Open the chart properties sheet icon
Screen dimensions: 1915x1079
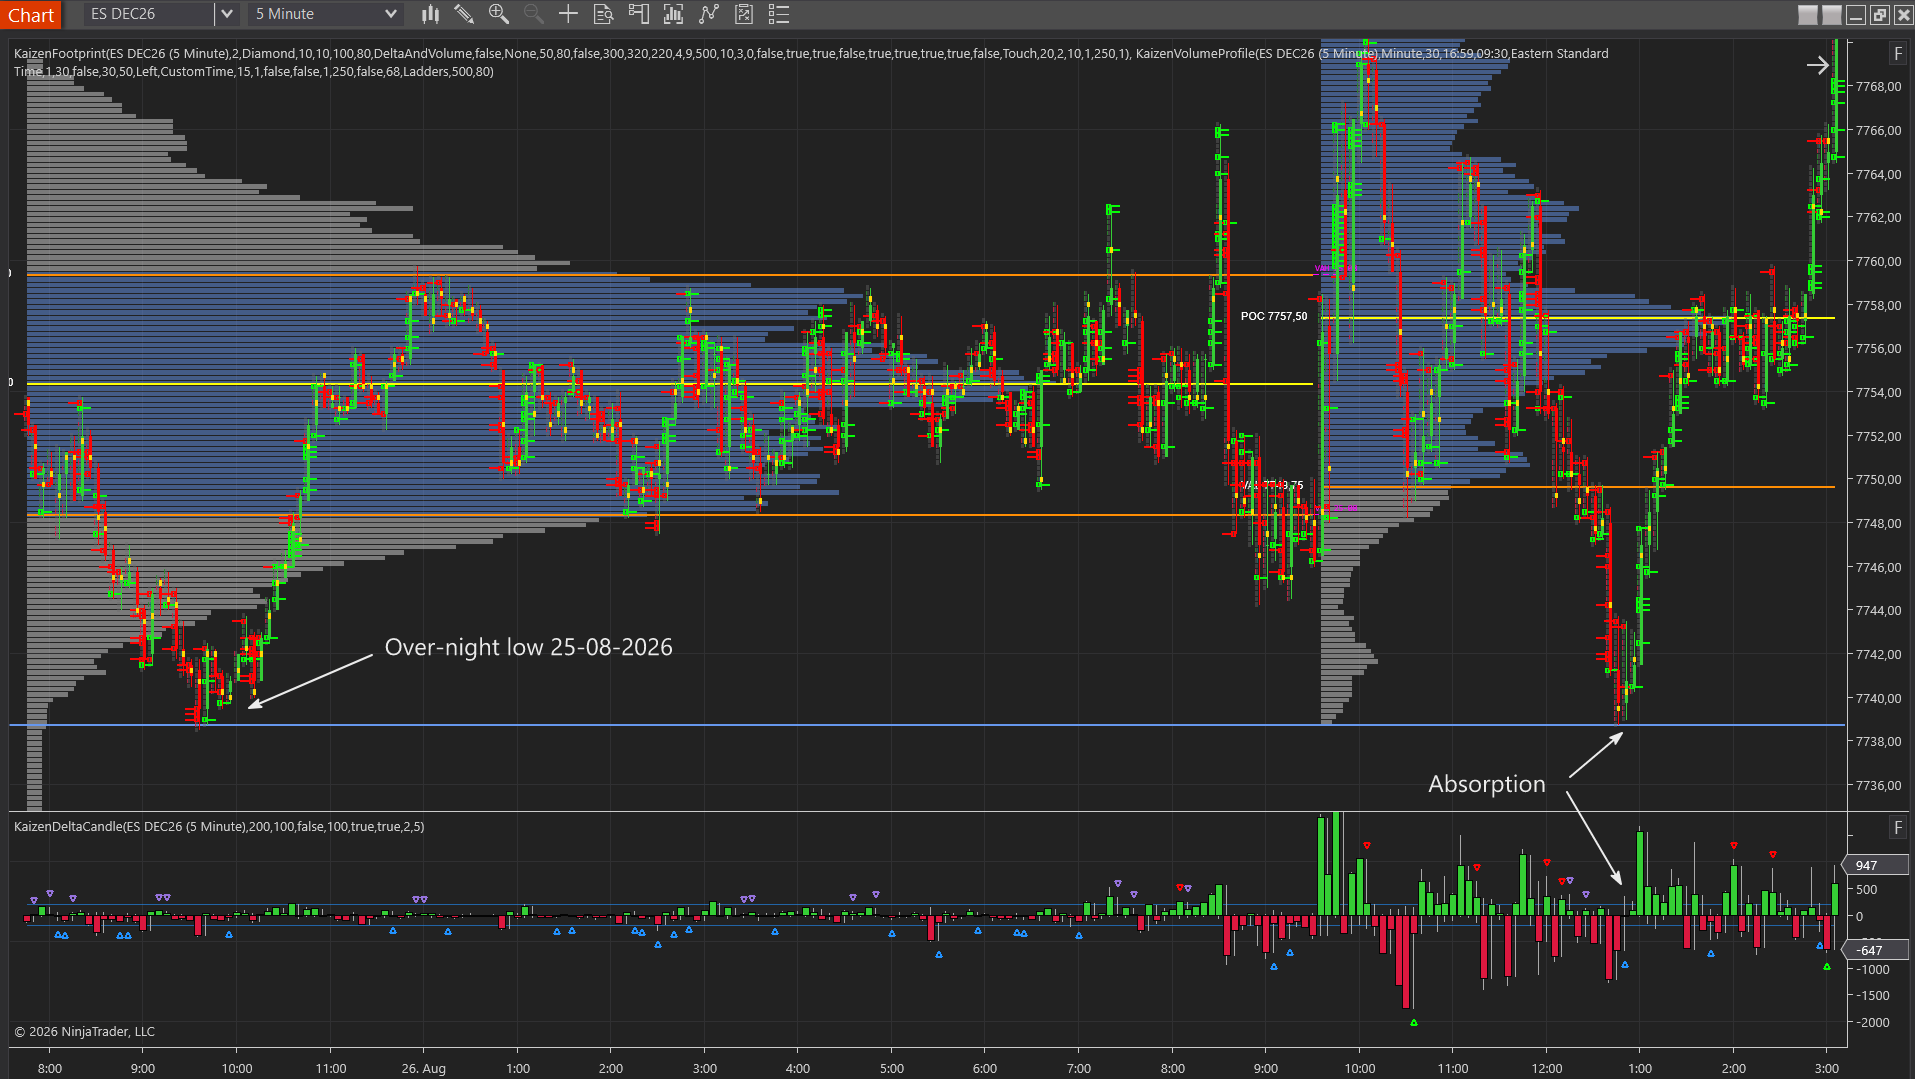tap(744, 14)
